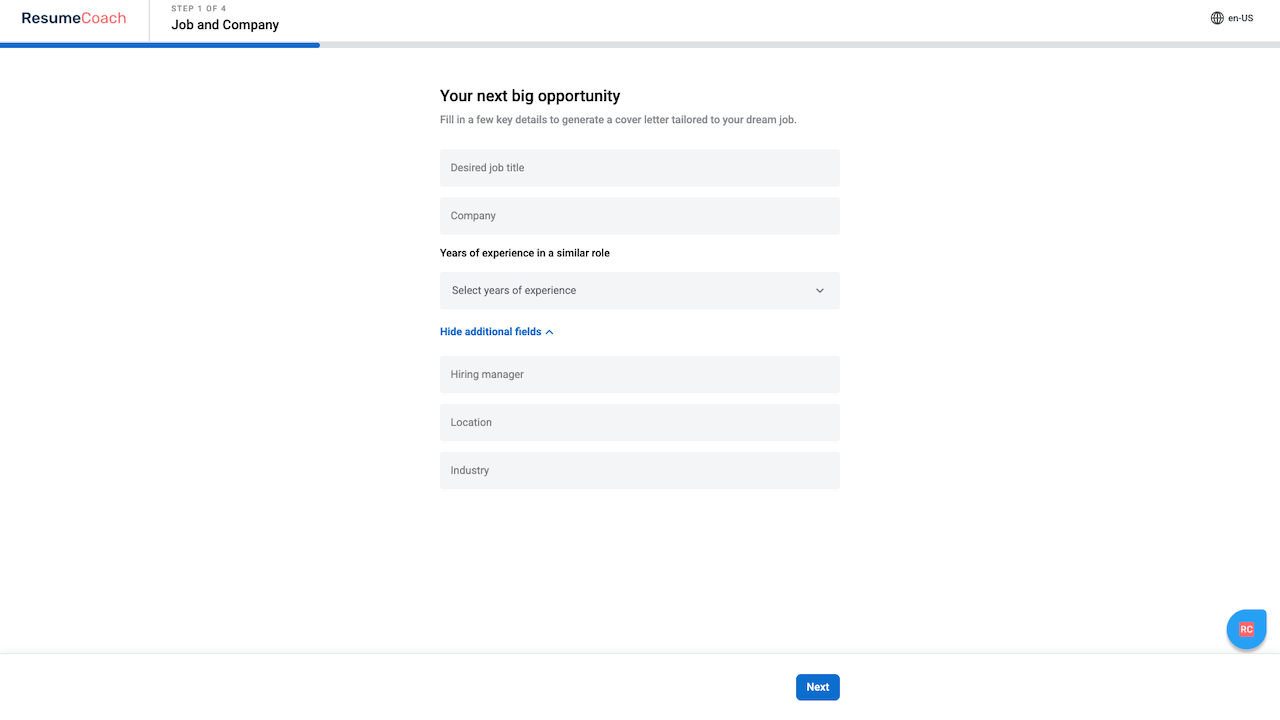Click the blue step progress bar

click(x=160, y=45)
